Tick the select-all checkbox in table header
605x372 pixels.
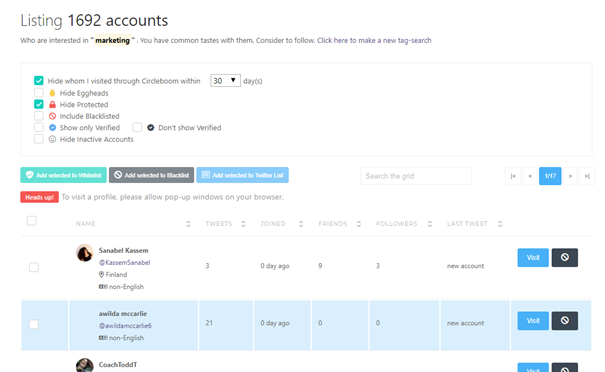click(x=32, y=221)
